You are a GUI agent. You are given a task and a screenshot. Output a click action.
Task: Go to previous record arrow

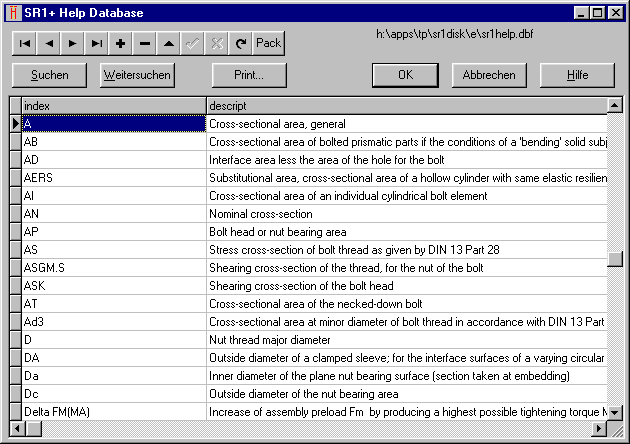(49, 43)
